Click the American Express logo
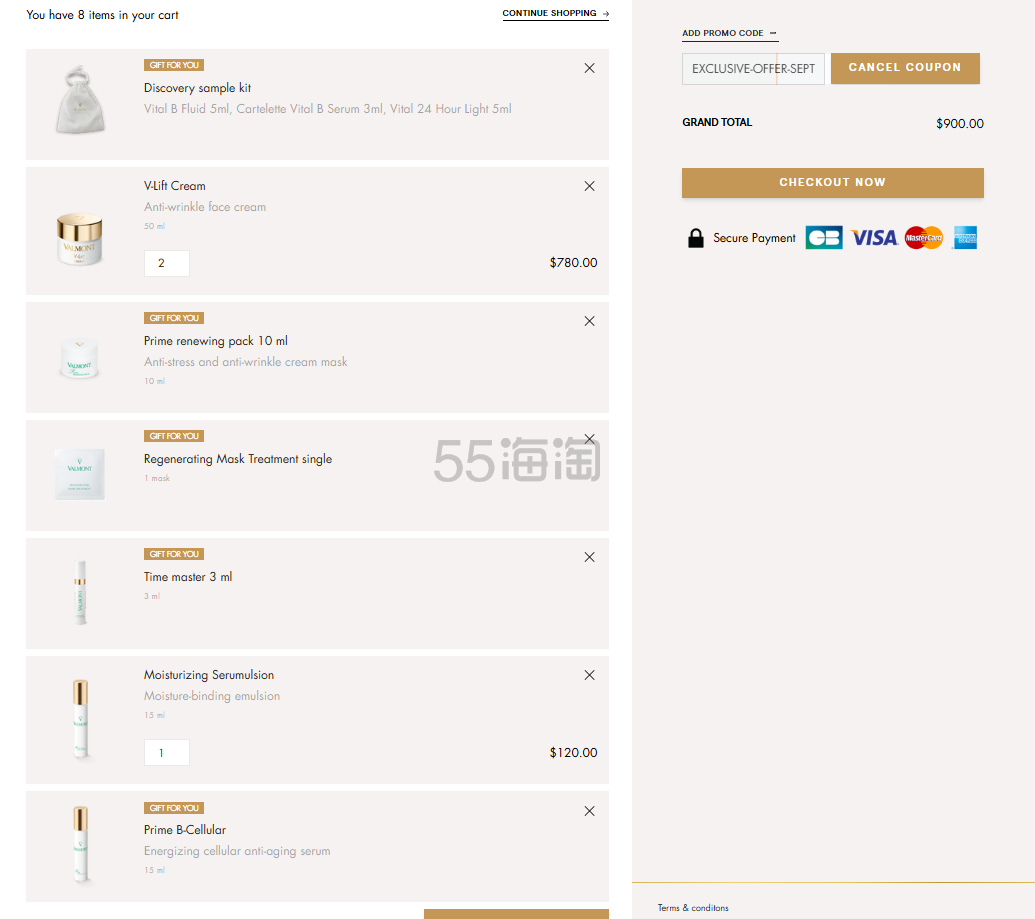Image resolution: width=1035 pixels, height=919 pixels. pos(964,238)
